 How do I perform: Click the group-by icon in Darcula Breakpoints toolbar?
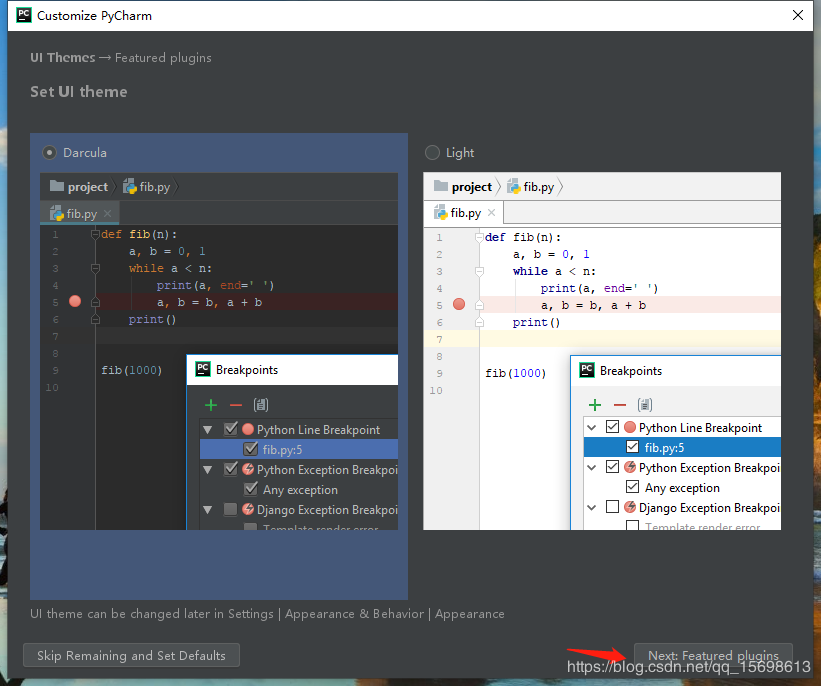click(x=261, y=405)
